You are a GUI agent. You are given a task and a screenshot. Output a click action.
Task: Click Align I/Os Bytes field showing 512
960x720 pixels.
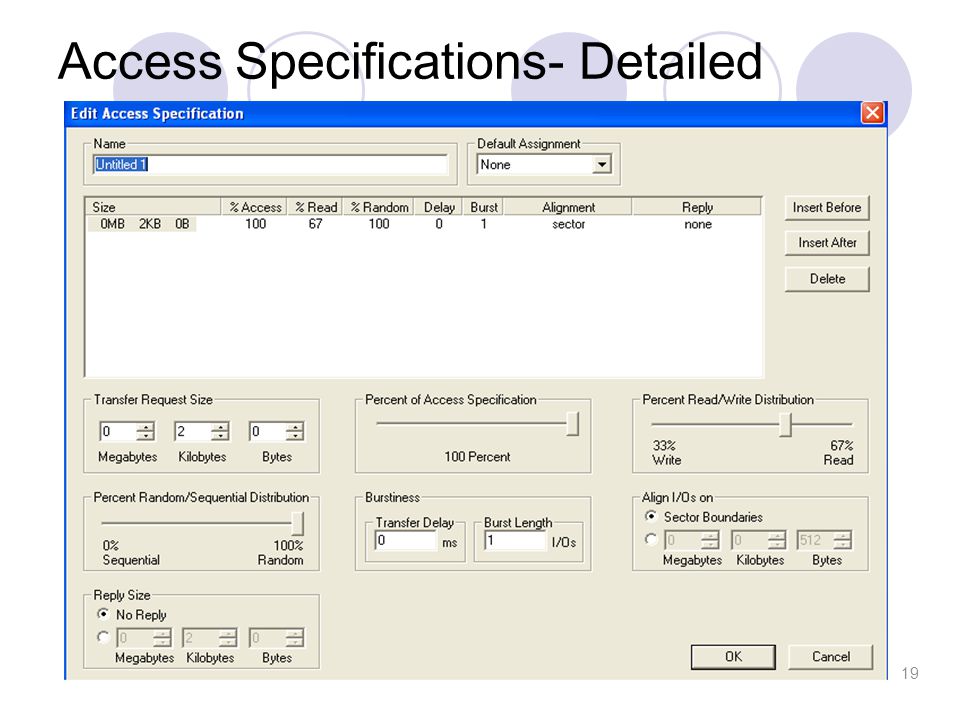[x=816, y=540]
